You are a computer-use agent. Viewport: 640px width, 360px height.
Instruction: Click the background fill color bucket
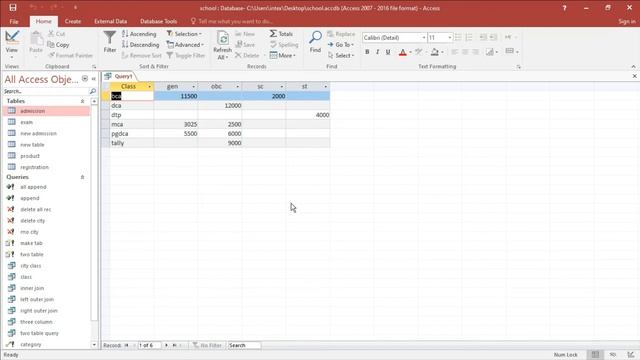click(434, 52)
